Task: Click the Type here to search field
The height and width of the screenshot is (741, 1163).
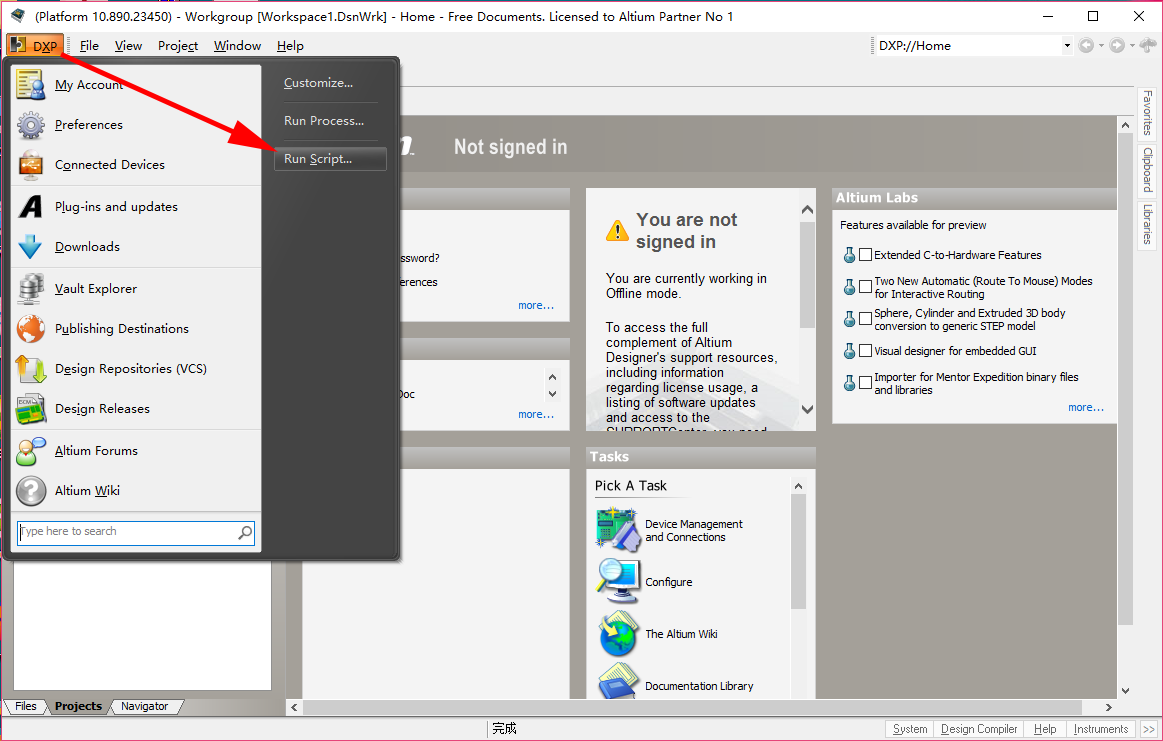Action: pyautogui.click(x=136, y=532)
